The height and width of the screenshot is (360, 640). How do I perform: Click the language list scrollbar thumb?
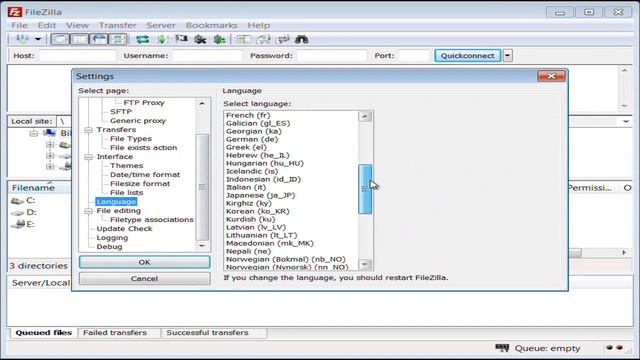(365, 189)
